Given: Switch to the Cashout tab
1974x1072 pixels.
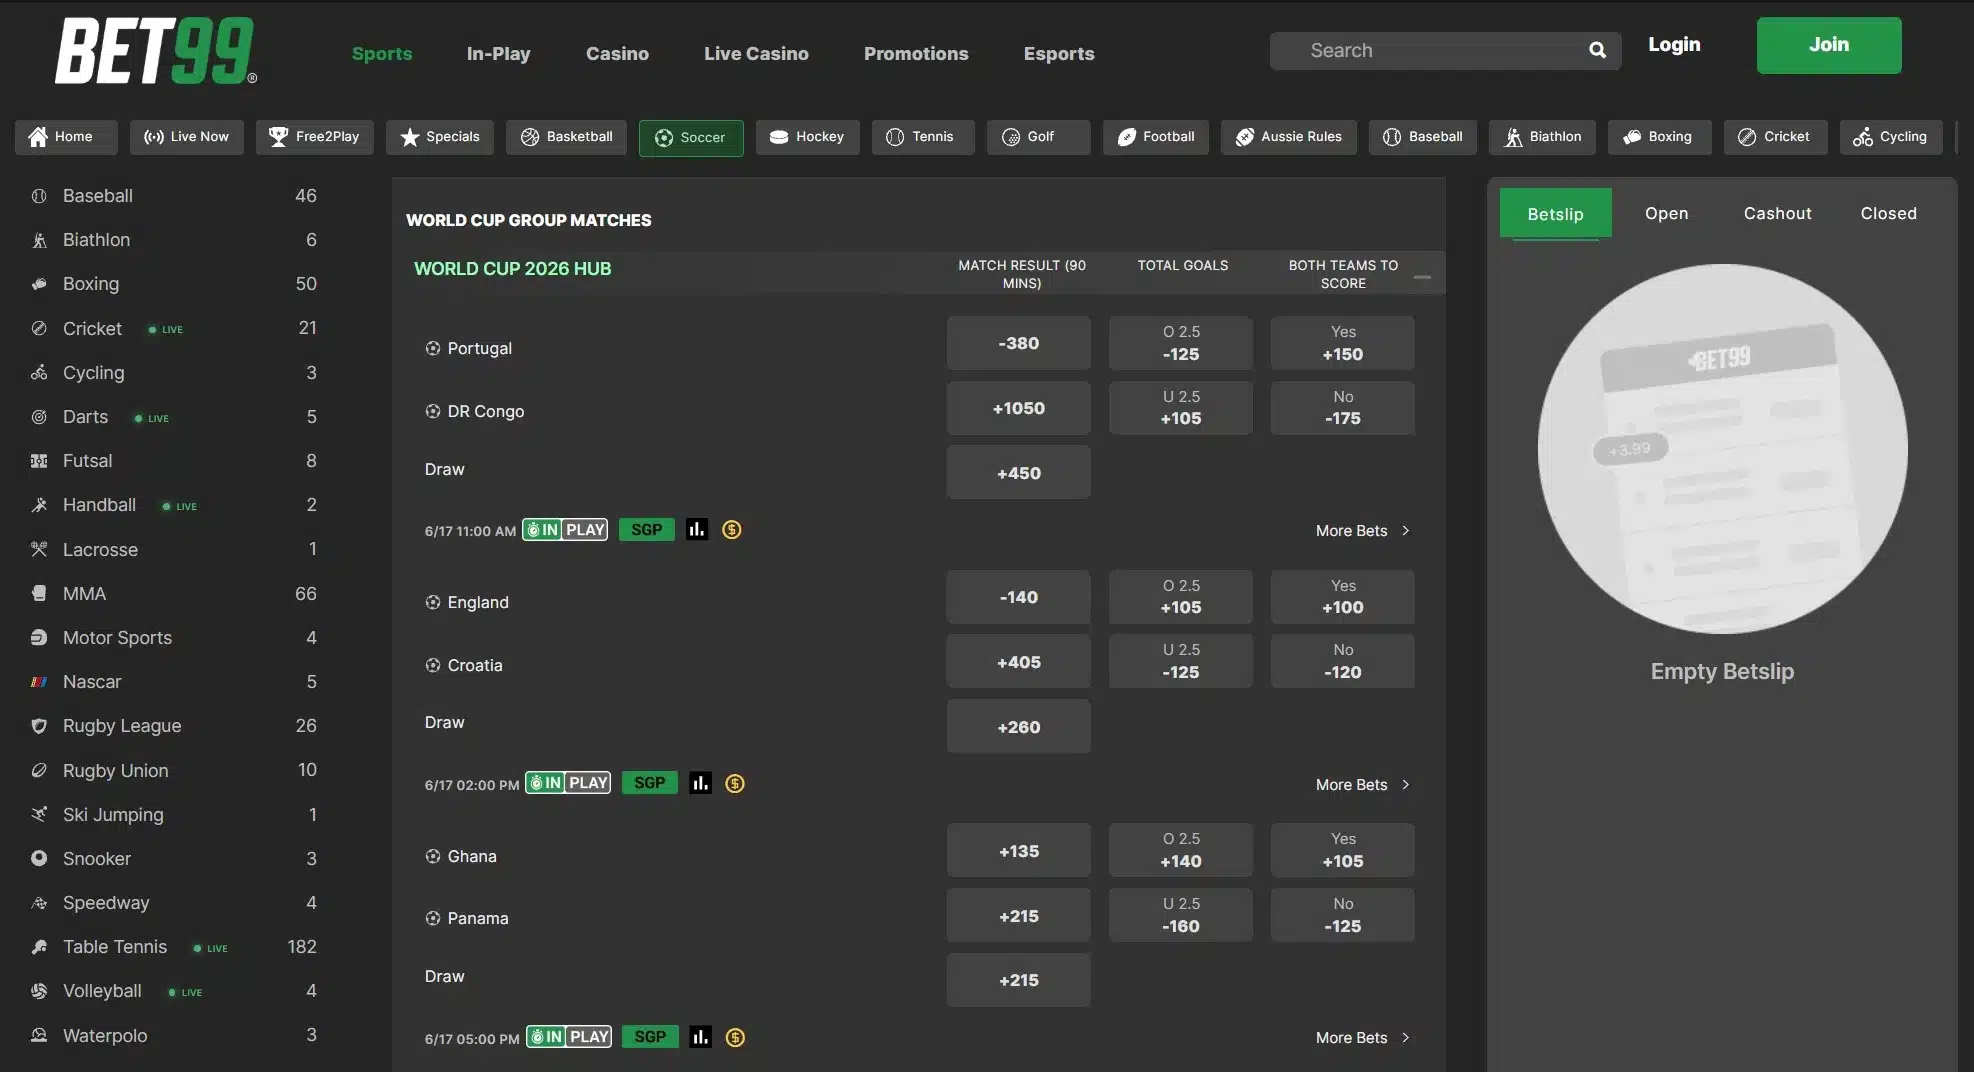Looking at the screenshot, I should pos(1777,213).
